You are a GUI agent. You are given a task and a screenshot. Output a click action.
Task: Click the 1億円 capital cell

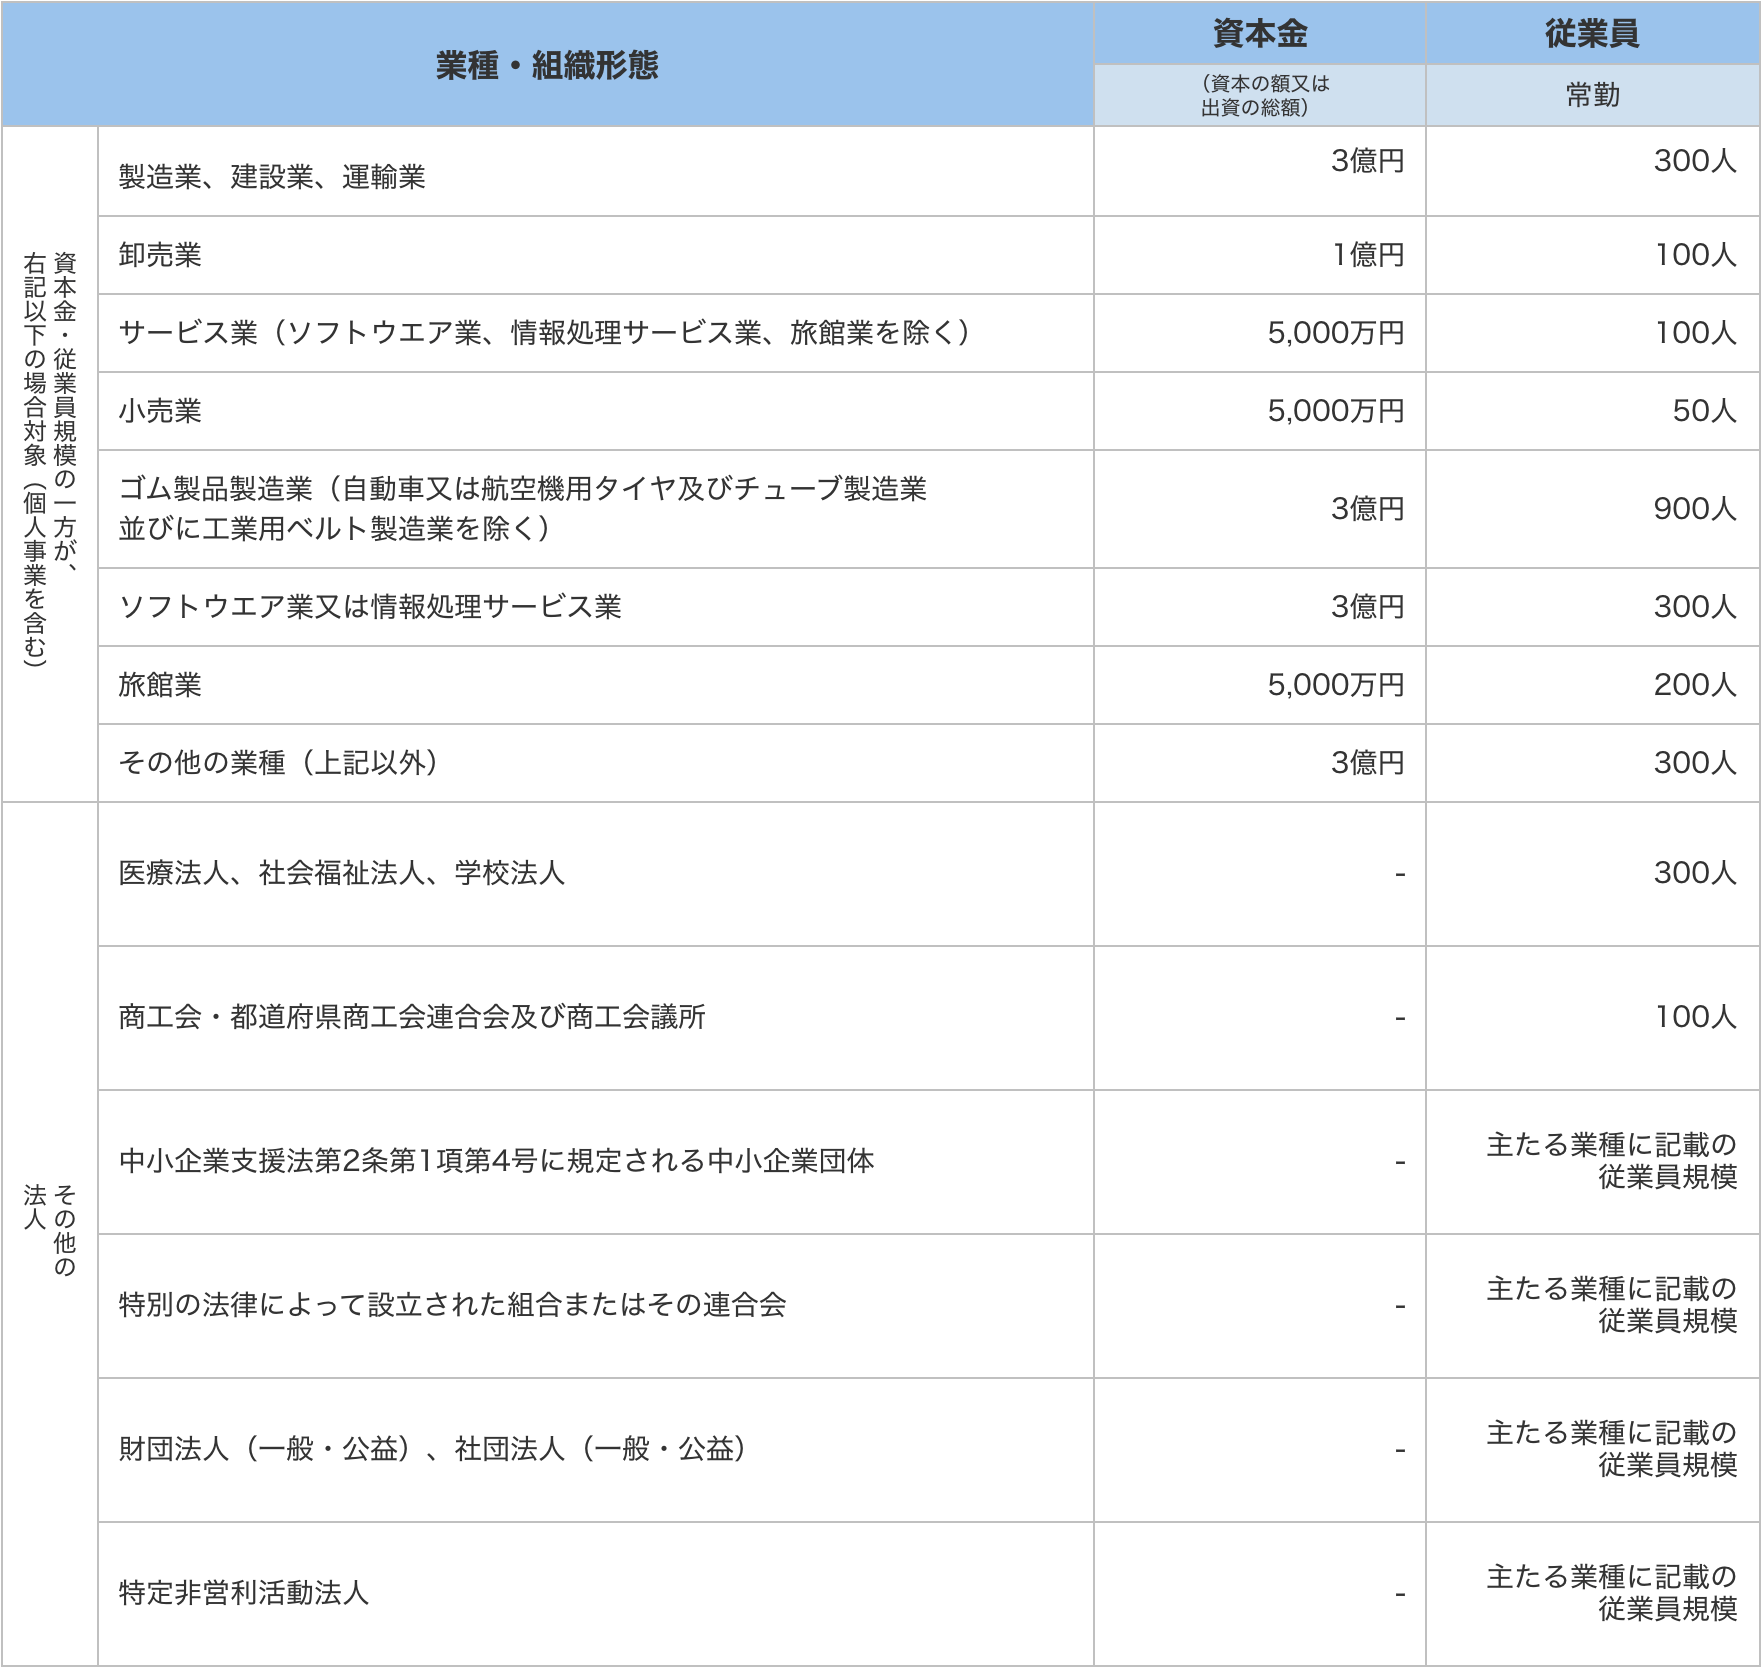(1367, 255)
